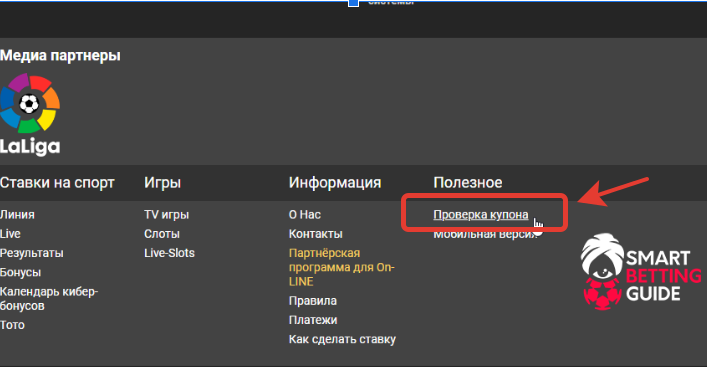Click the Информация column heading
Screen dimensions: 707x367
coord(335,183)
